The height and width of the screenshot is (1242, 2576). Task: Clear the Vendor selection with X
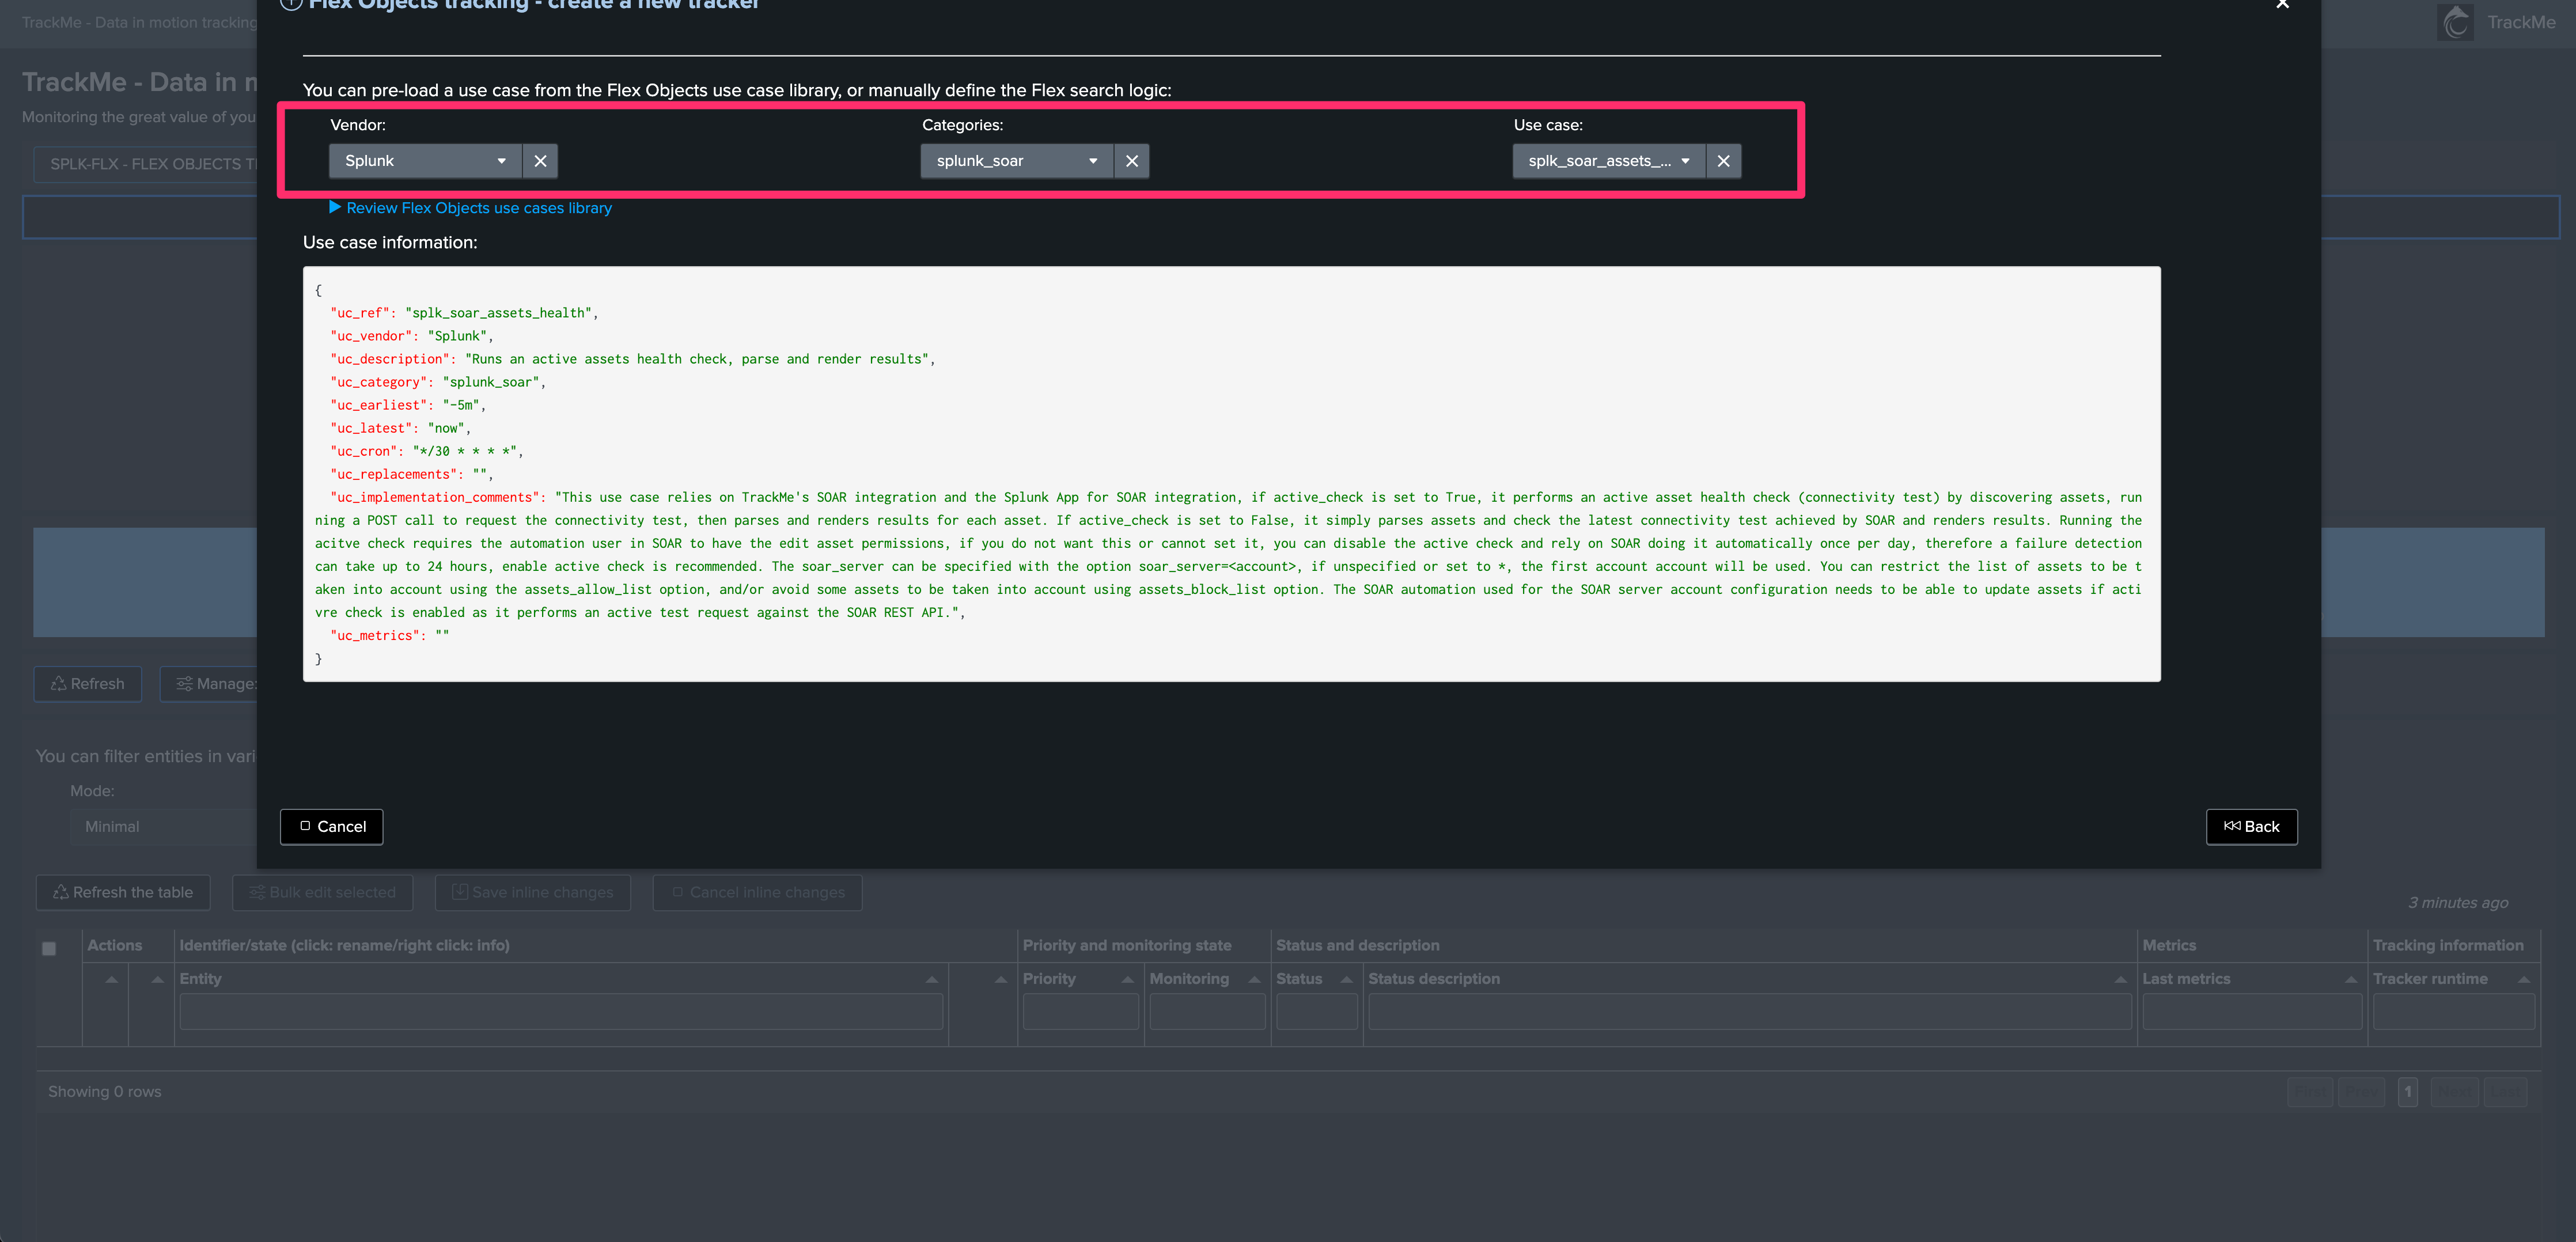pos(540,161)
